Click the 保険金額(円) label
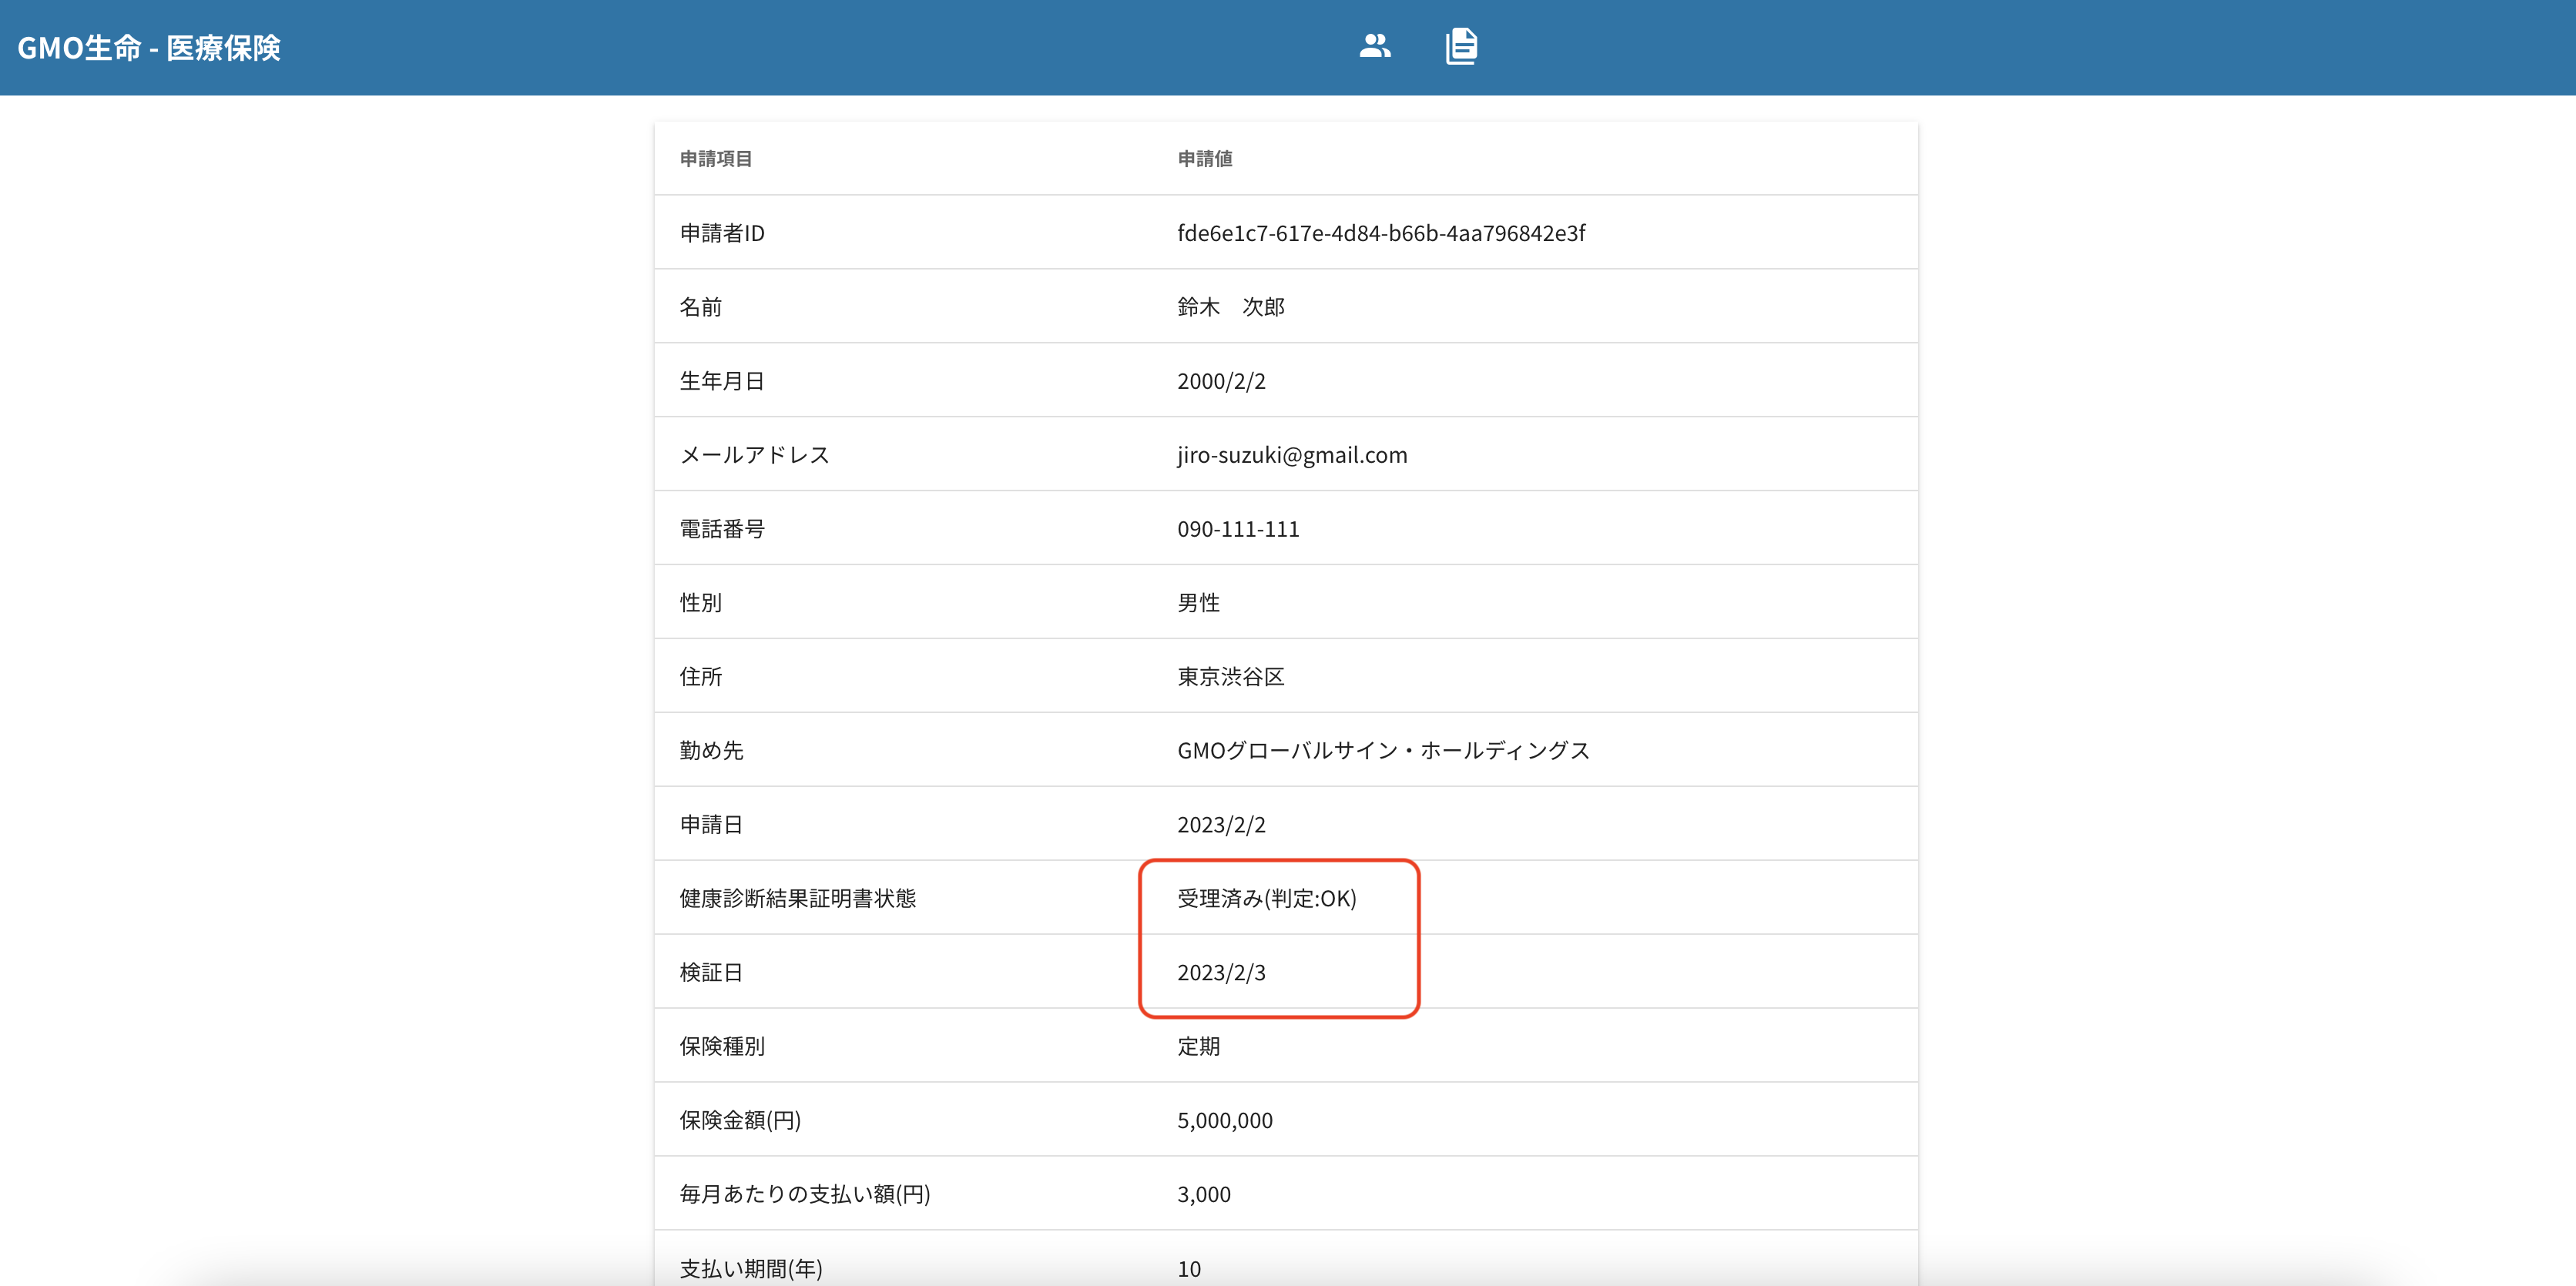The image size is (2576, 1286). [740, 1120]
